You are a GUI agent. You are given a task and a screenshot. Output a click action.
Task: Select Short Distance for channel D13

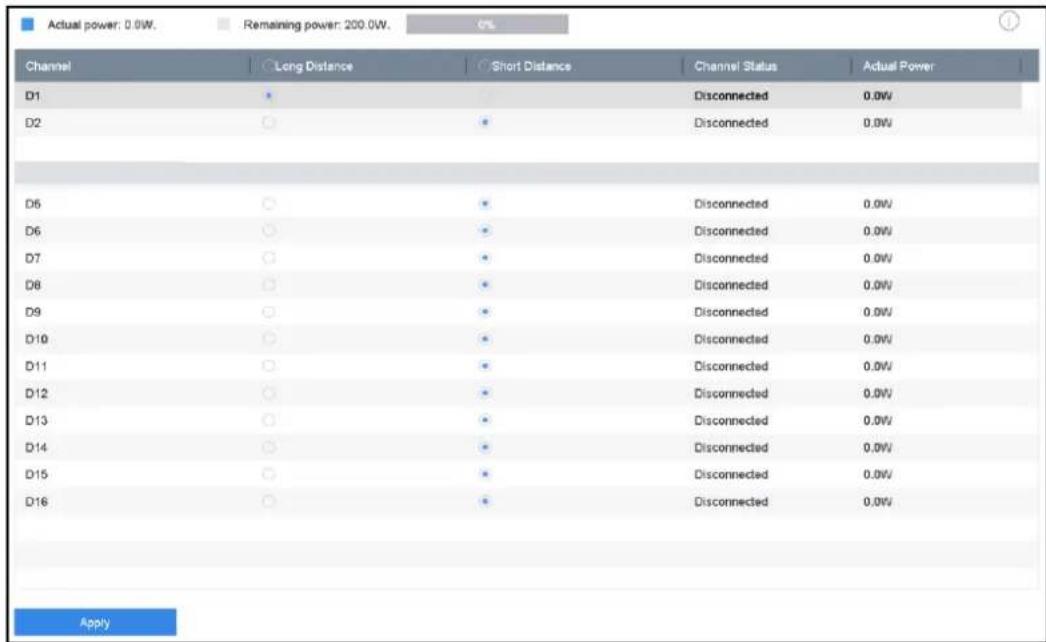[485, 420]
